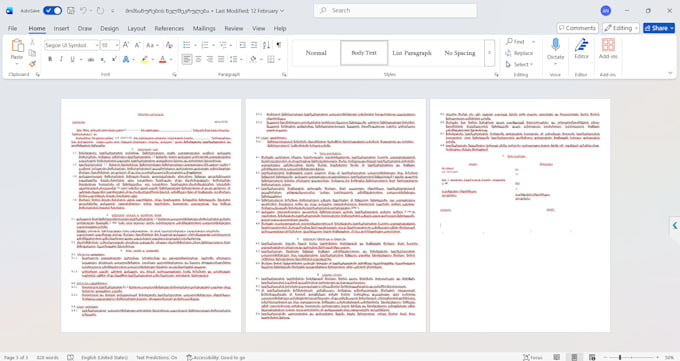680x361 pixels.
Task: Cut selection with the scissors icon
Action: click(32, 42)
